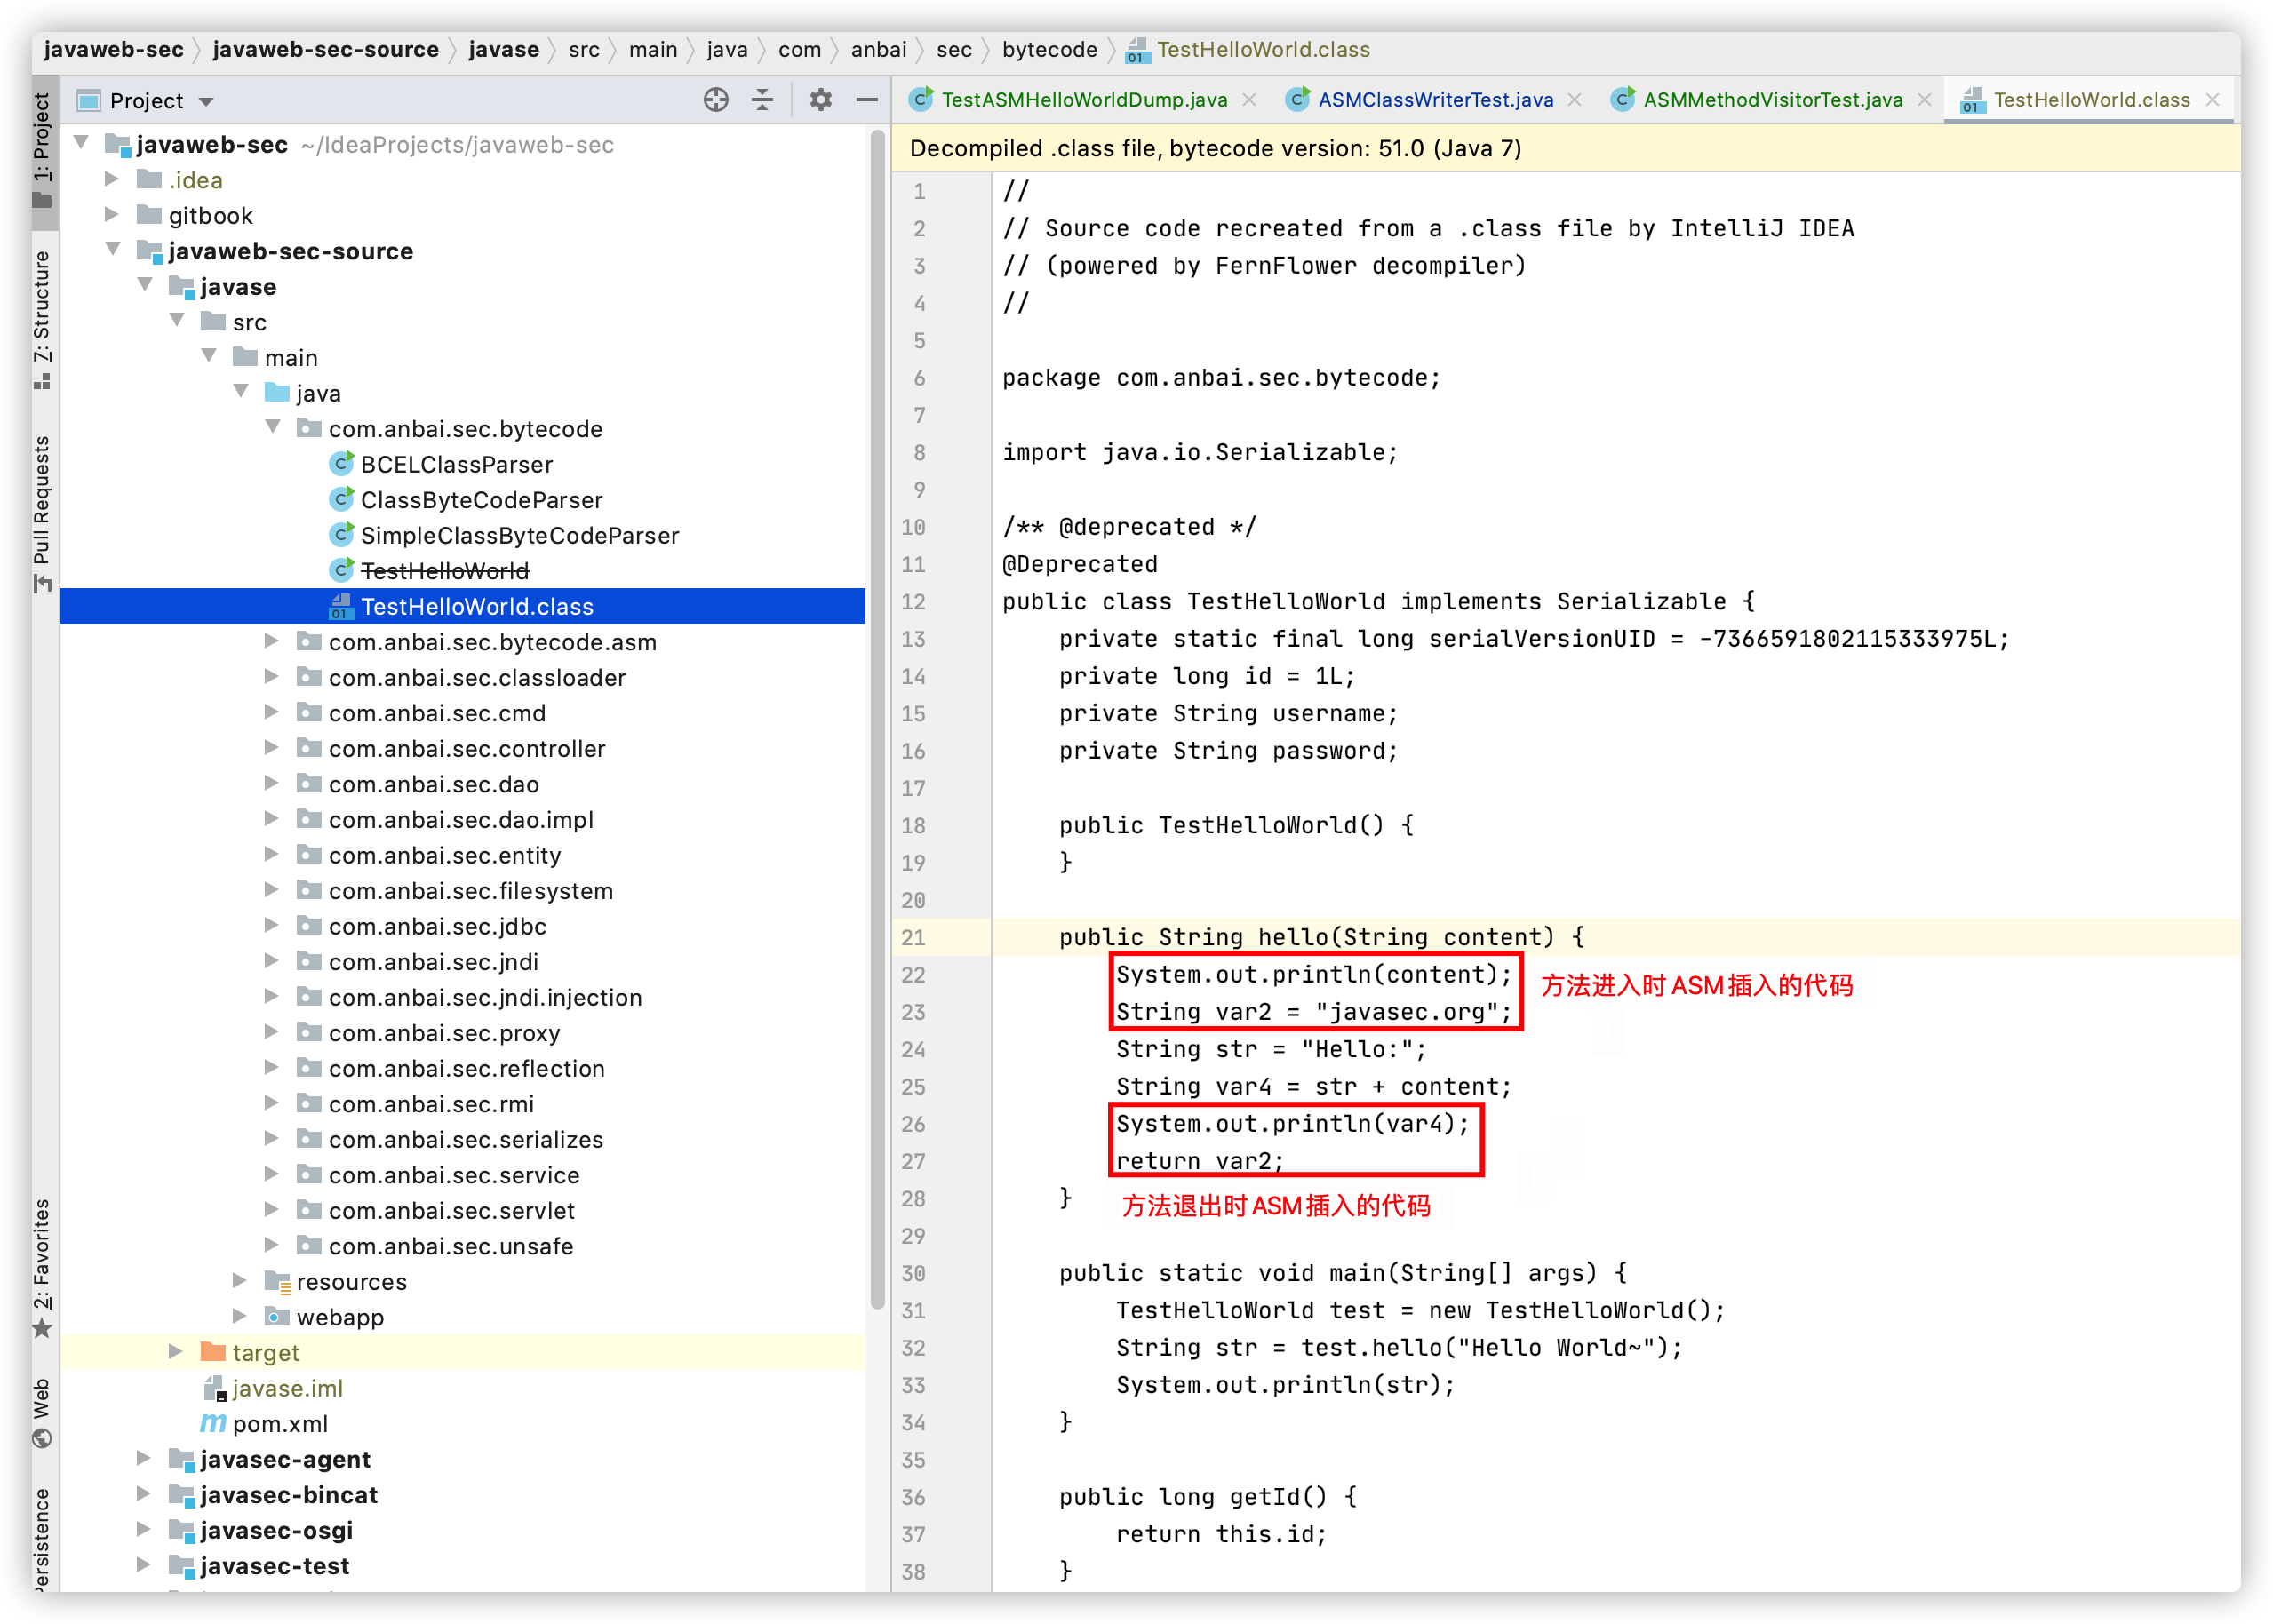Screen dimensions: 2273x1624
Task: Expand the com.anbai.sec.bytecode.asm package
Action: pyautogui.click(x=271, y=641)
